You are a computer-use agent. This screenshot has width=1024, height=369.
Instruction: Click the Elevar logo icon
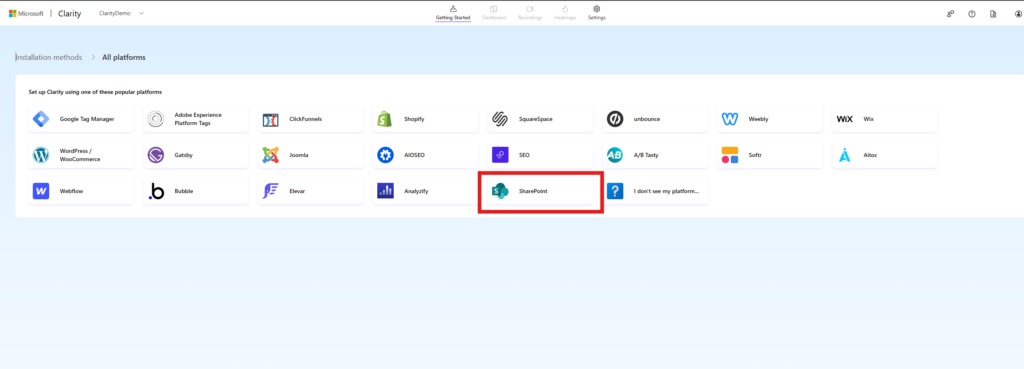point(270,191)
